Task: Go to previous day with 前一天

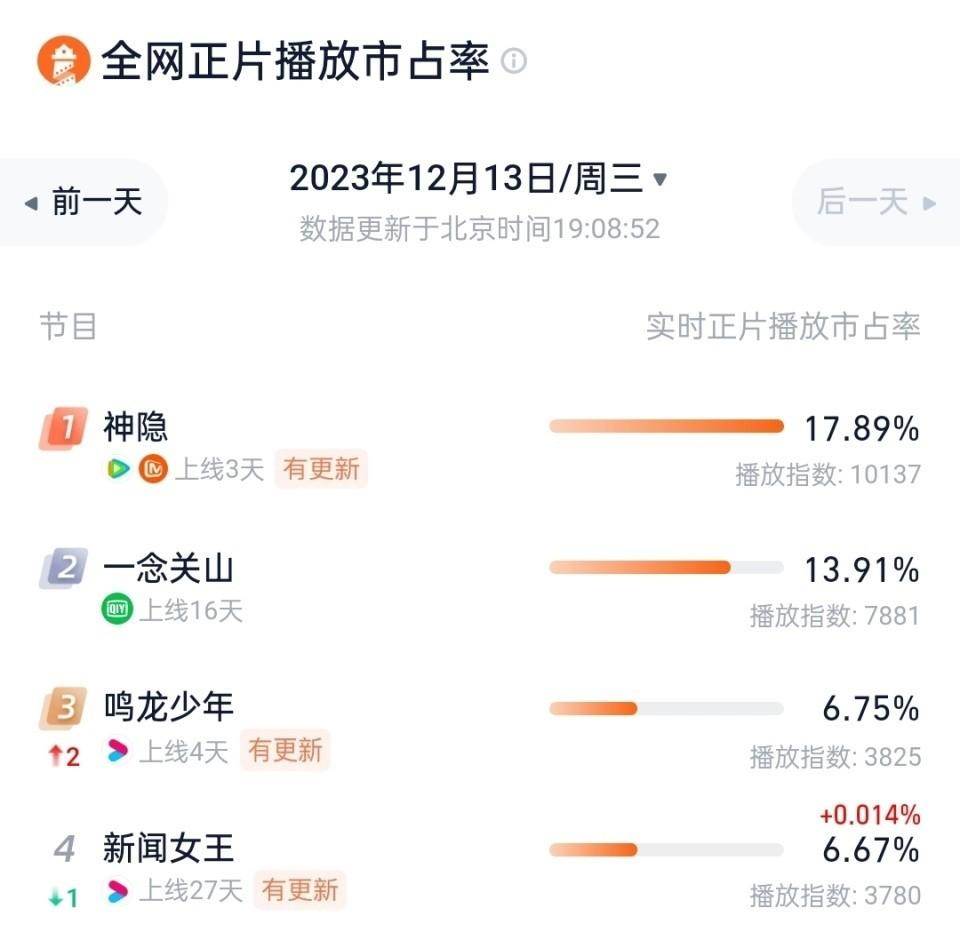Action: coord(83,201)
